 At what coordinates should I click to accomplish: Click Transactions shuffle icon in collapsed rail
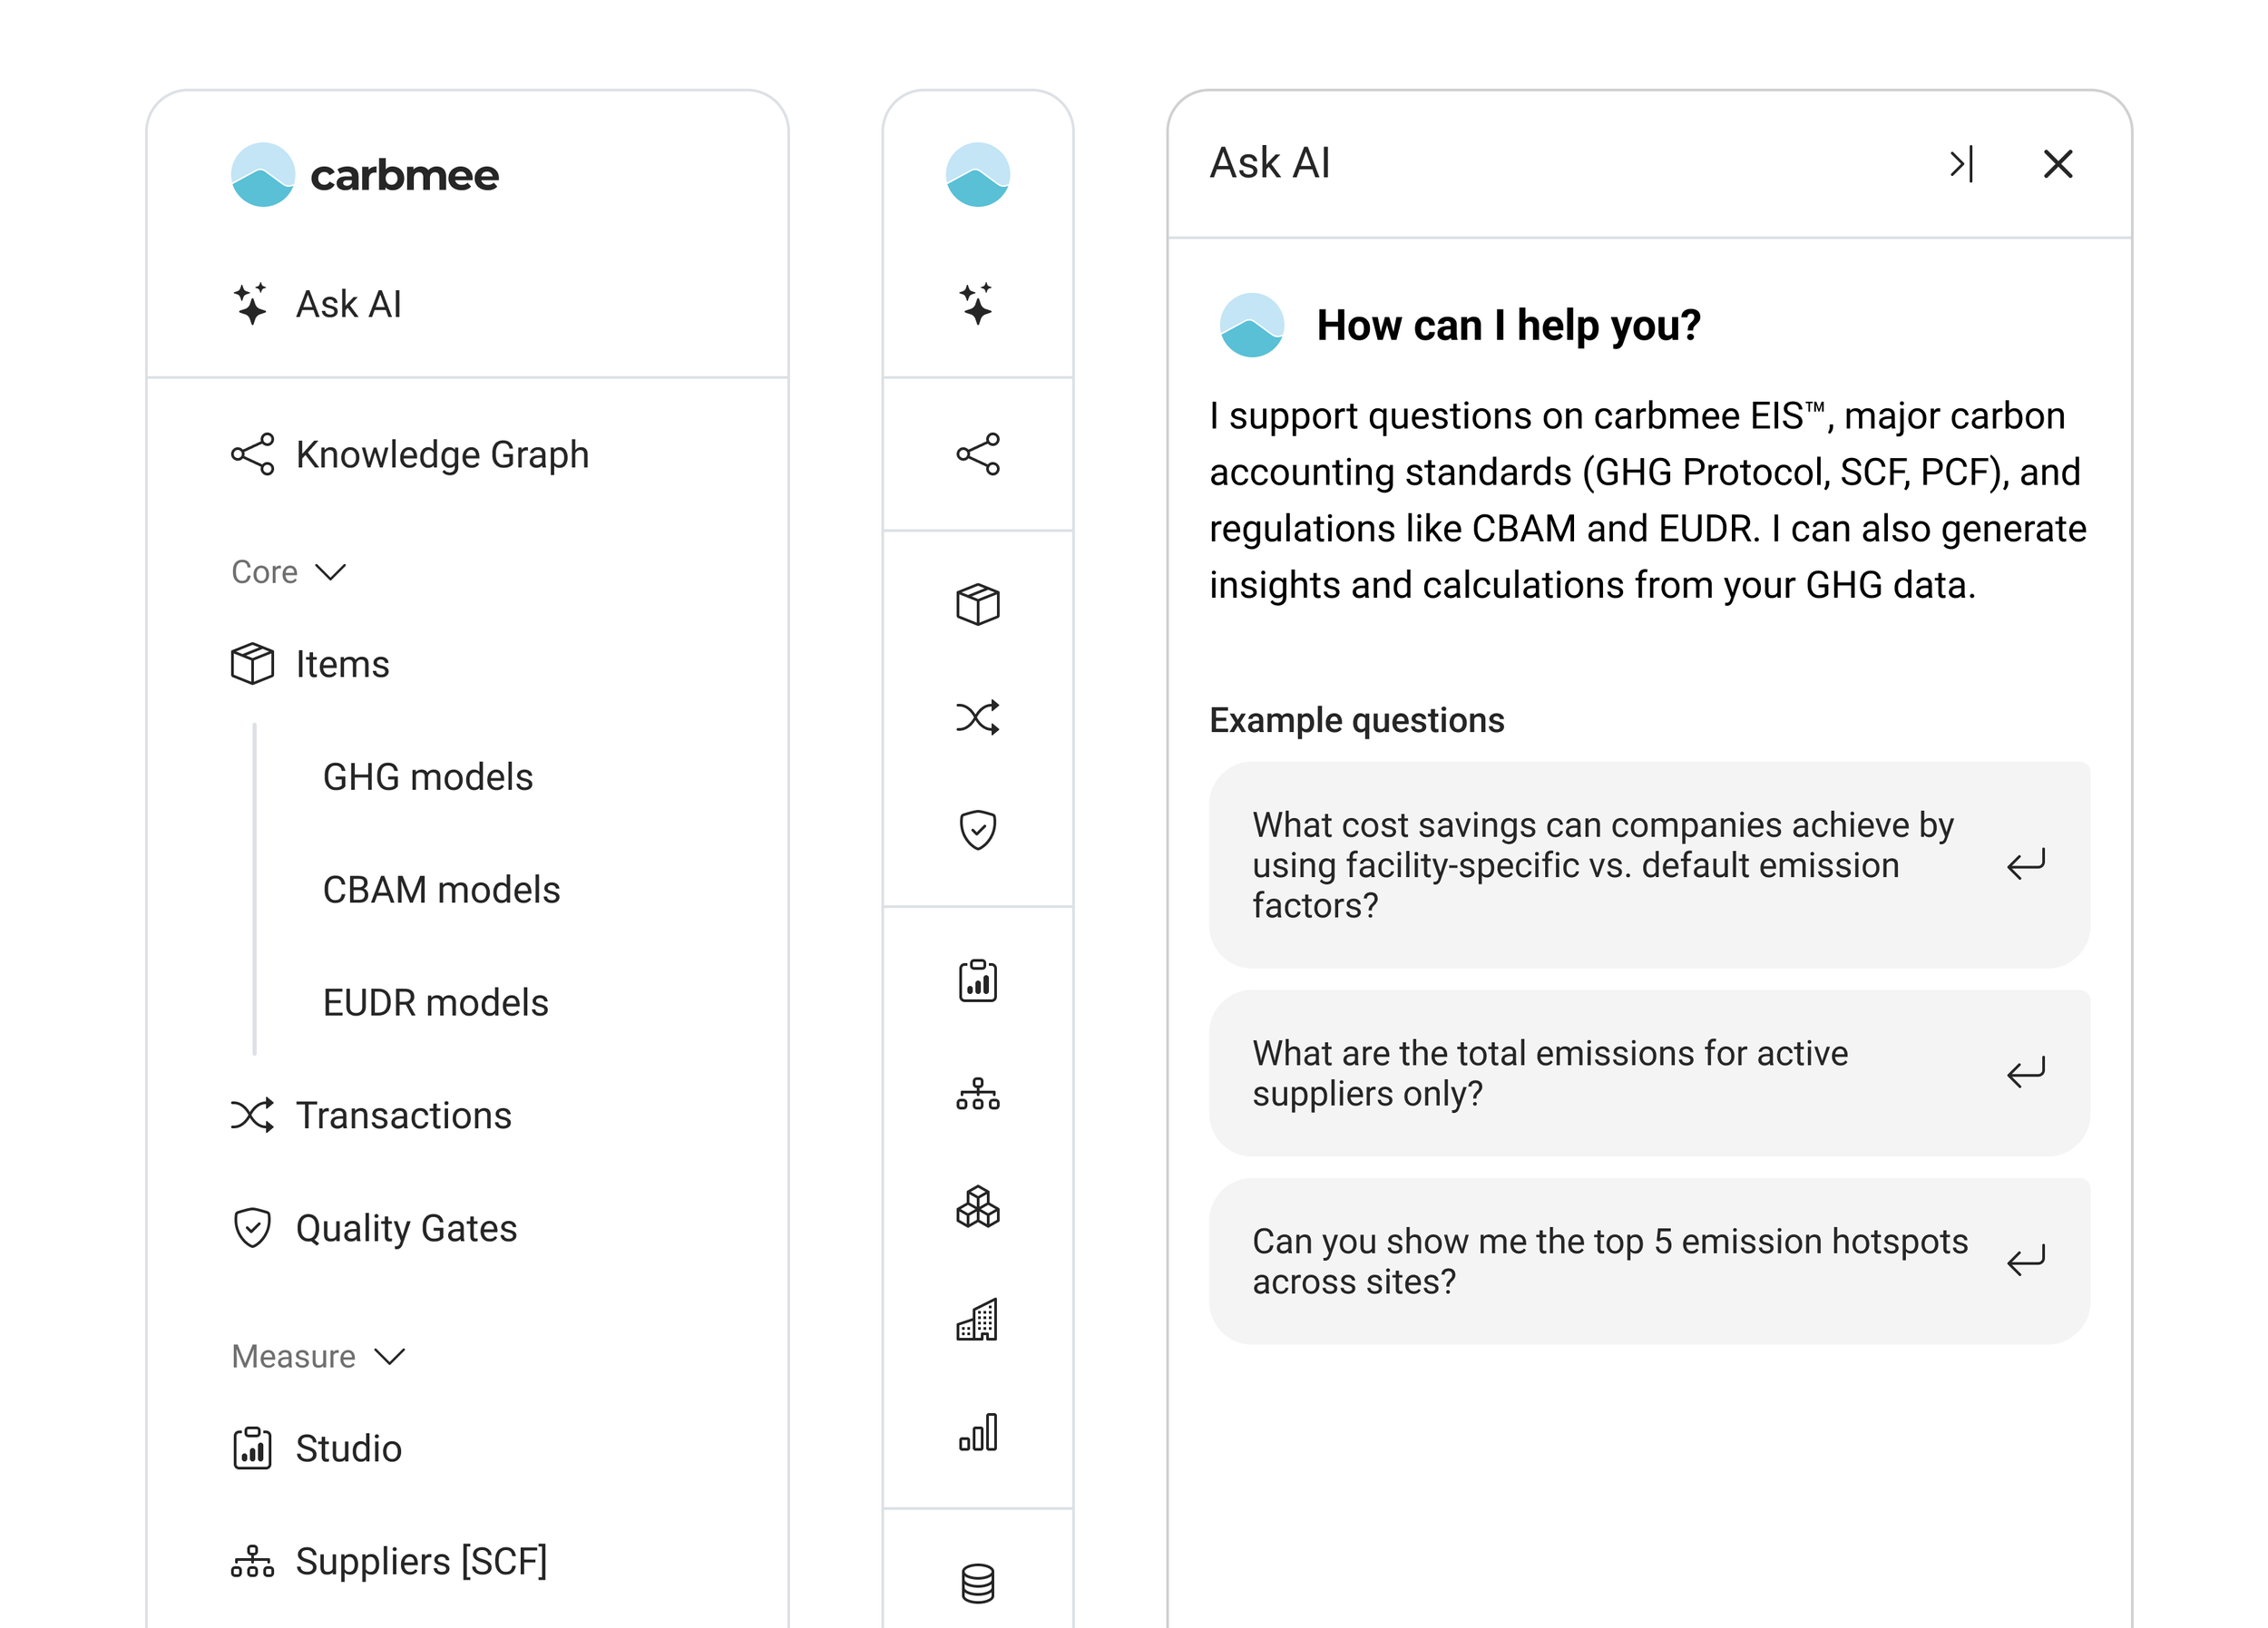tap(978, 717)
